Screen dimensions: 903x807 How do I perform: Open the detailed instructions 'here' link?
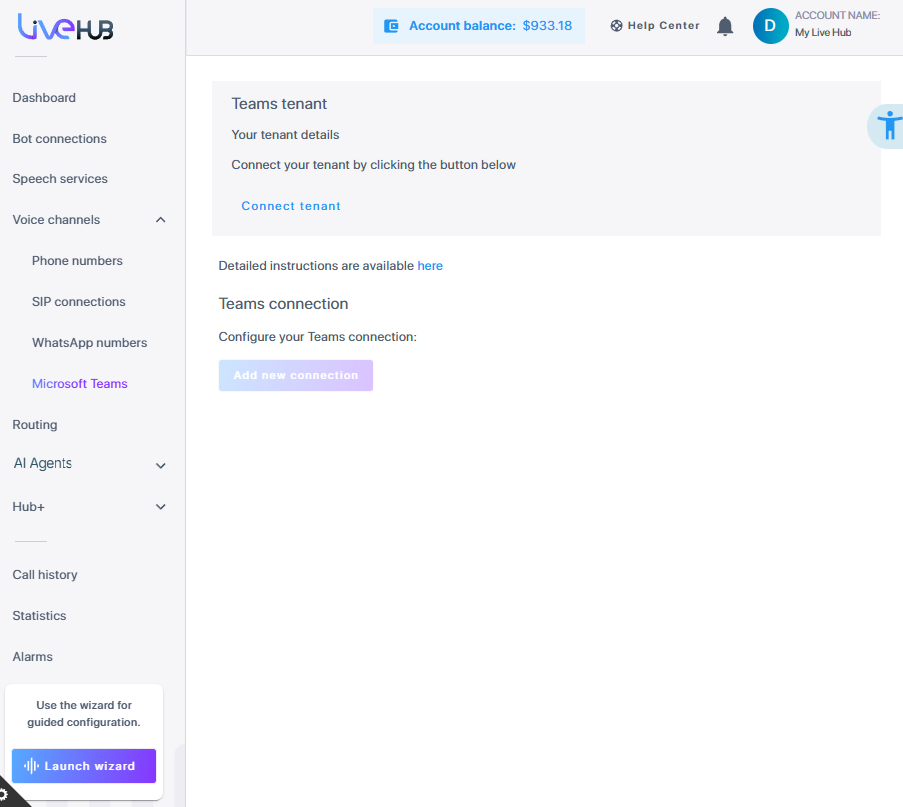point(430,266)
